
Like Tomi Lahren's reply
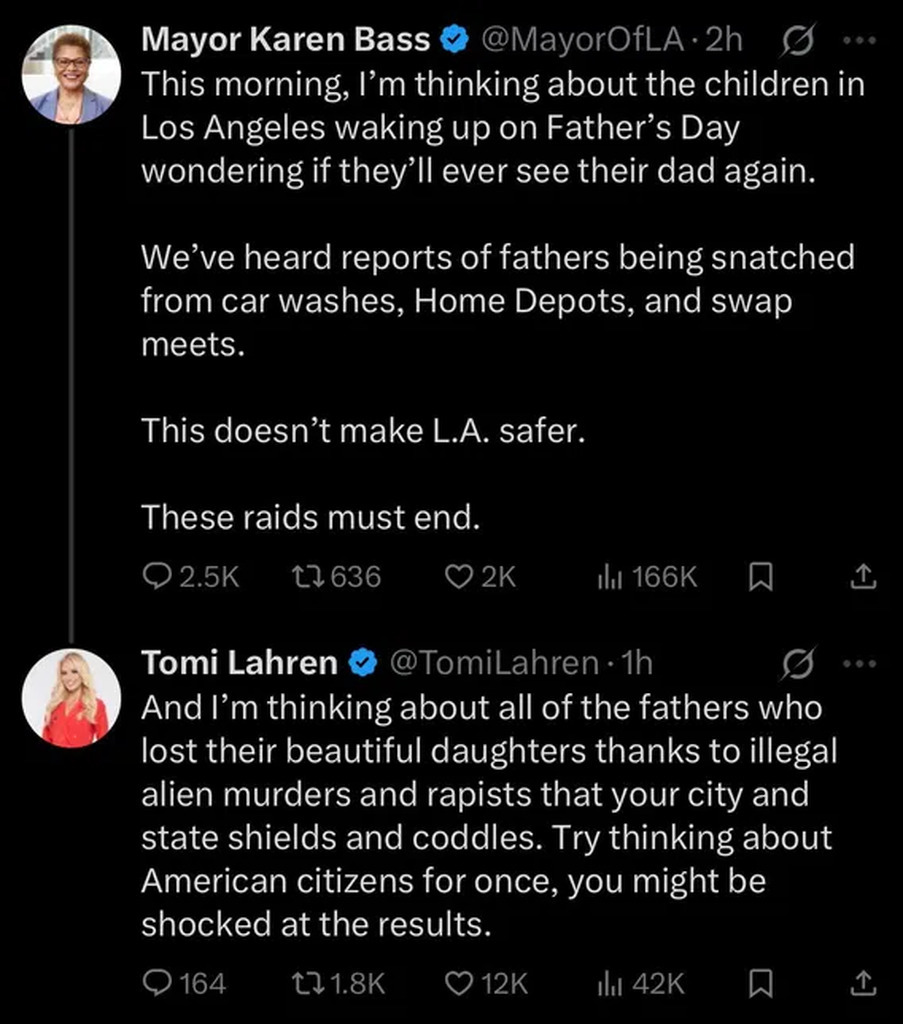pos(458,983)
